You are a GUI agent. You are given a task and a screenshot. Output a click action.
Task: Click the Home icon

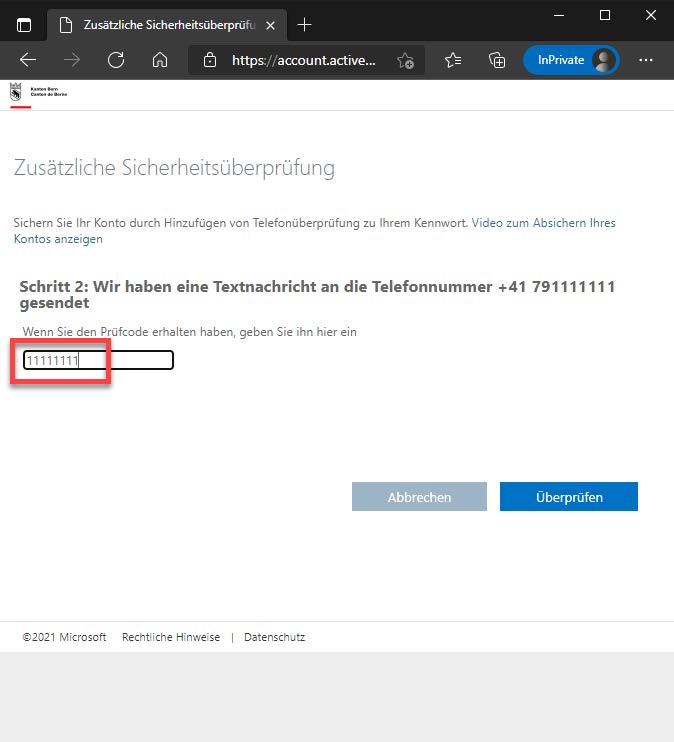[x=159, y=60]
